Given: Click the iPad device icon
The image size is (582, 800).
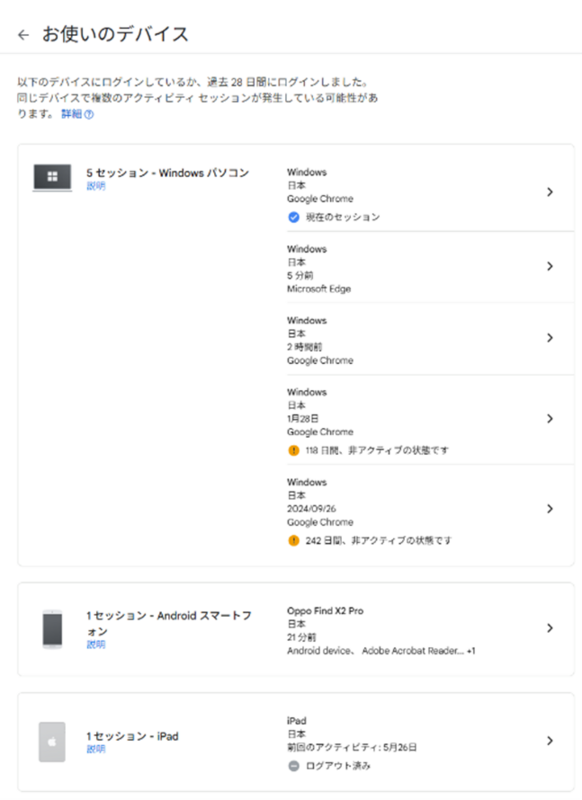Looking at the screenshot, I should point(52,741).
